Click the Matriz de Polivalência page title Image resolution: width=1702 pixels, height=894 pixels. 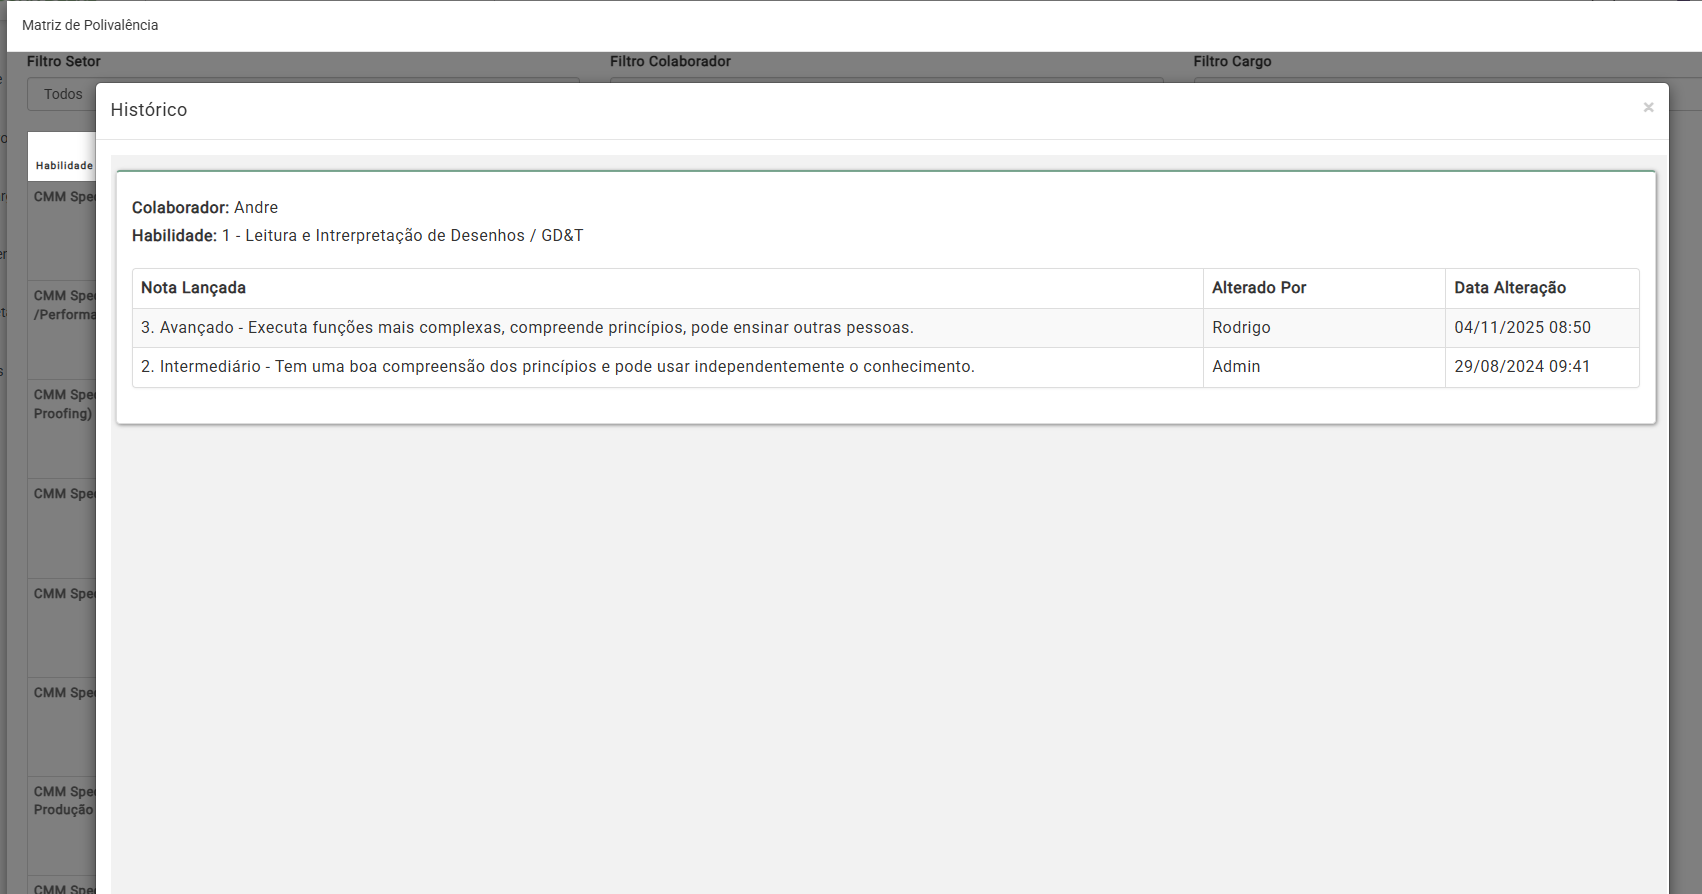pos(90,25)
